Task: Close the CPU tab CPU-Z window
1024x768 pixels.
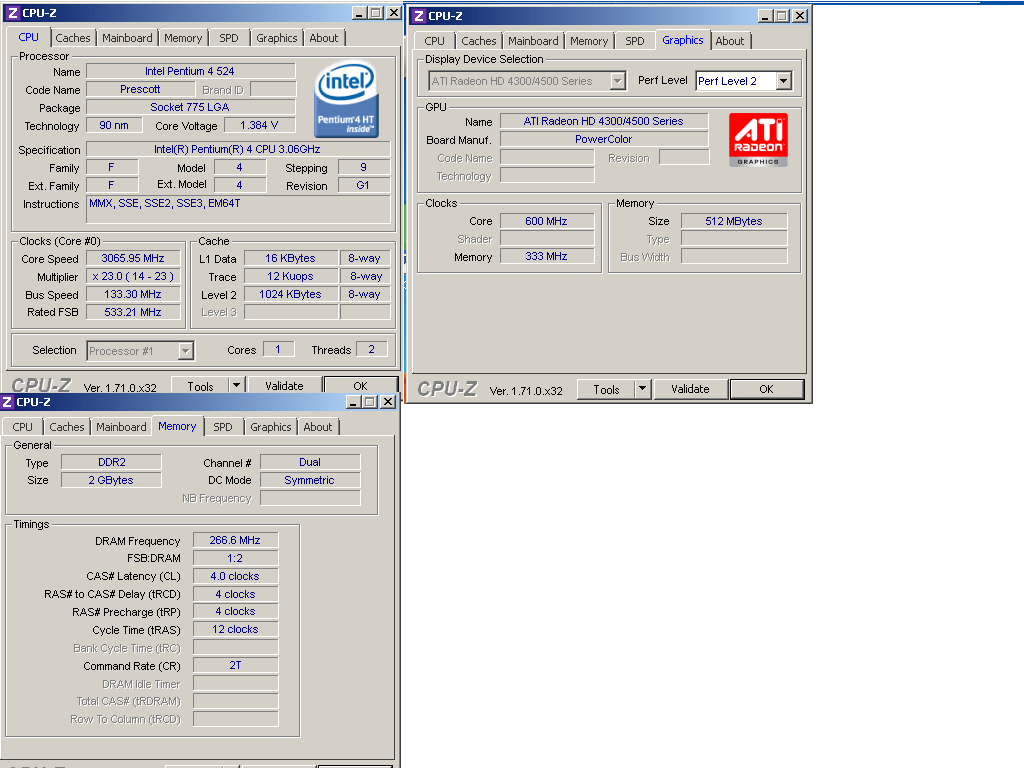Action: (x=394, y=12)
